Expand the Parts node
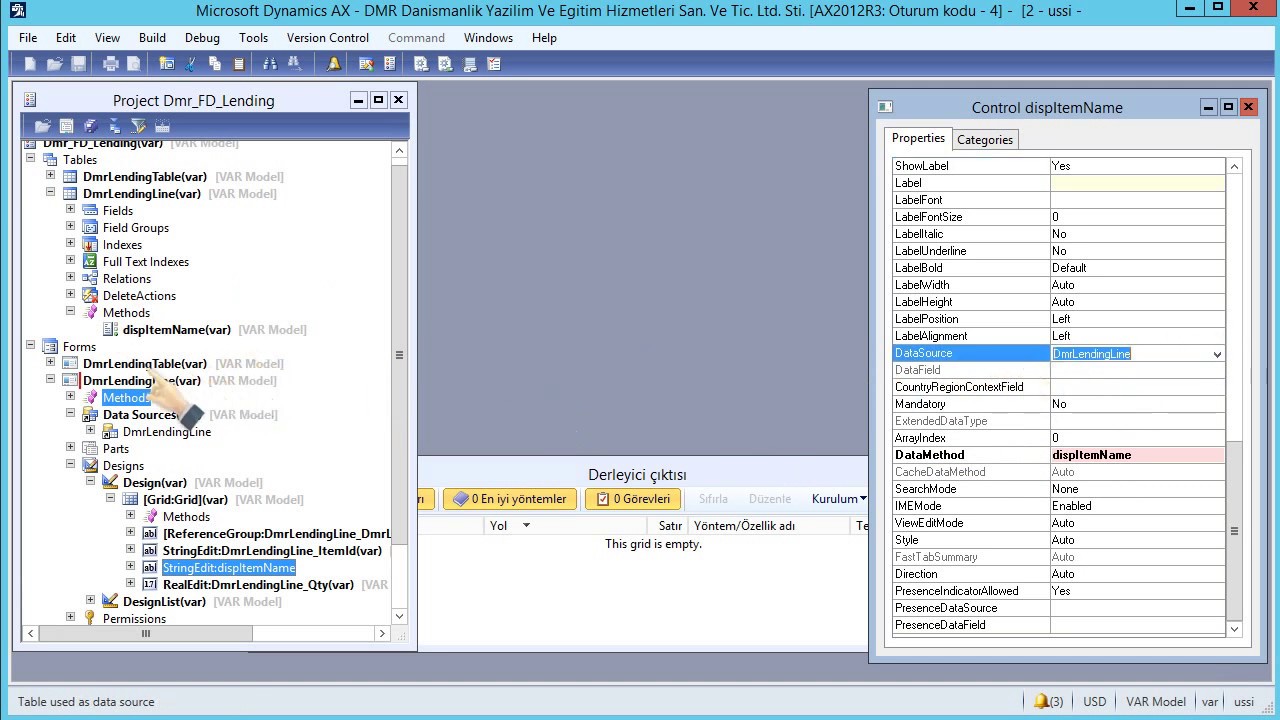The height and width of the screenshot is (720, 1280). (x=70, y=447)
